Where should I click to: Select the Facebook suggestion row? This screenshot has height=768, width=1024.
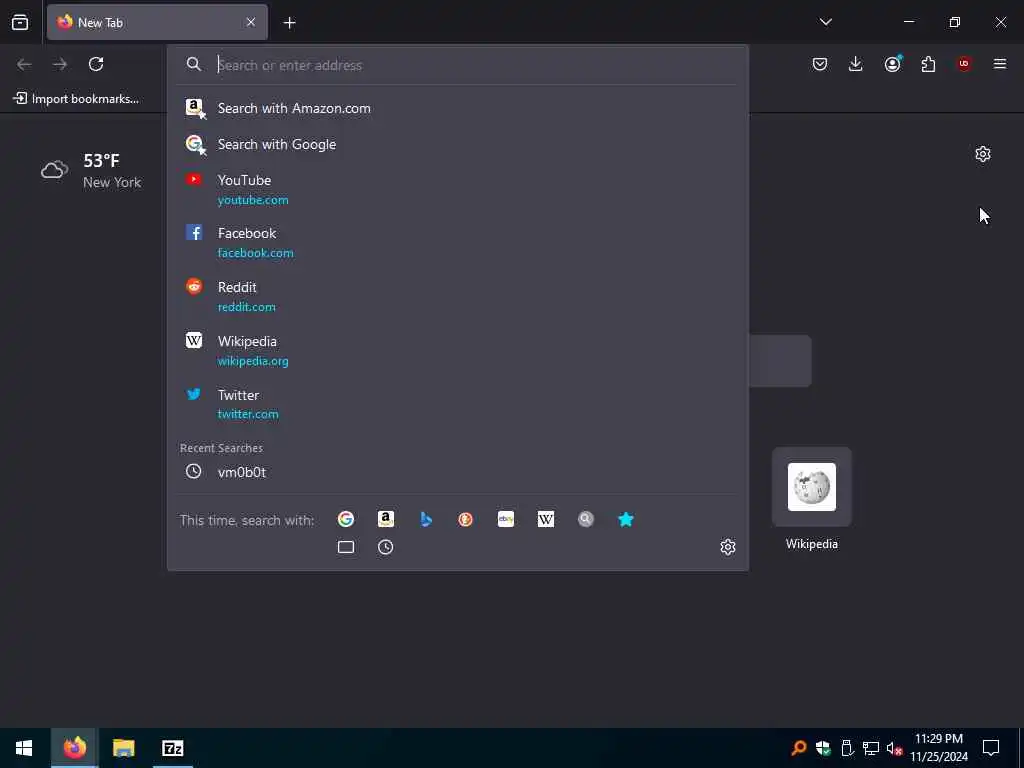coord(457,243)
